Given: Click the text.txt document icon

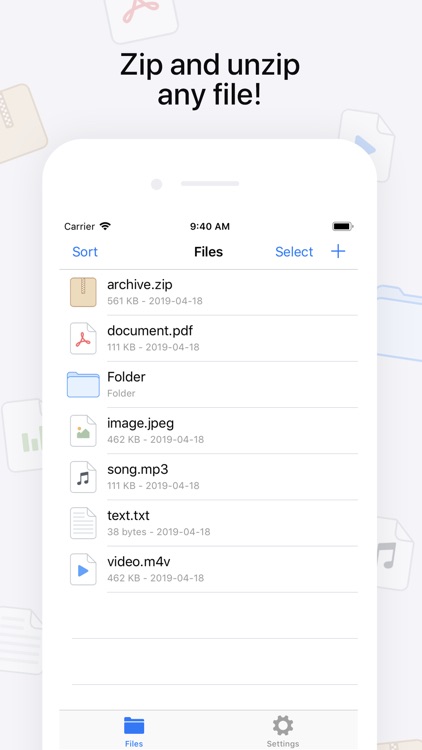Looking at the screenshot, I should (x=83, y=523).
